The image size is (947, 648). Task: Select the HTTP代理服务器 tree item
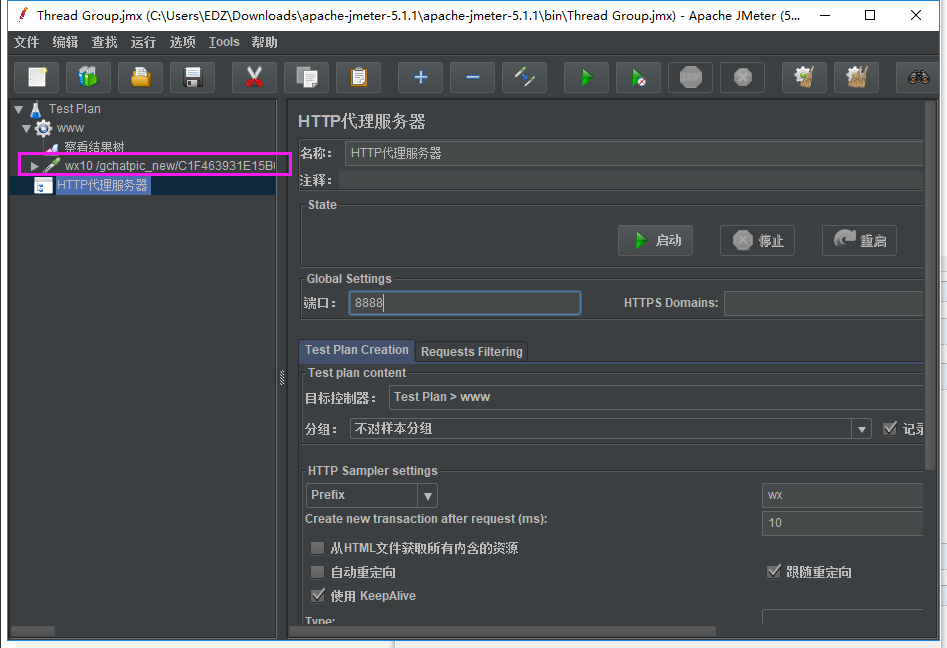[102, 185]
